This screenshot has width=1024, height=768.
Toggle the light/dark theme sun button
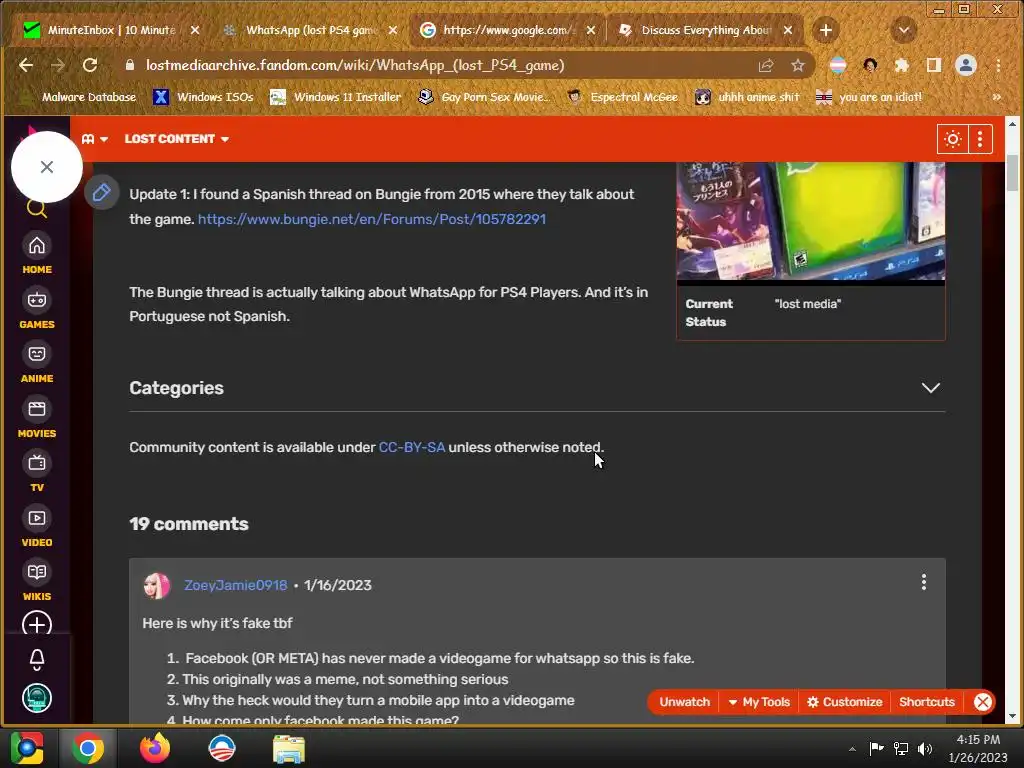pos(952,139)
